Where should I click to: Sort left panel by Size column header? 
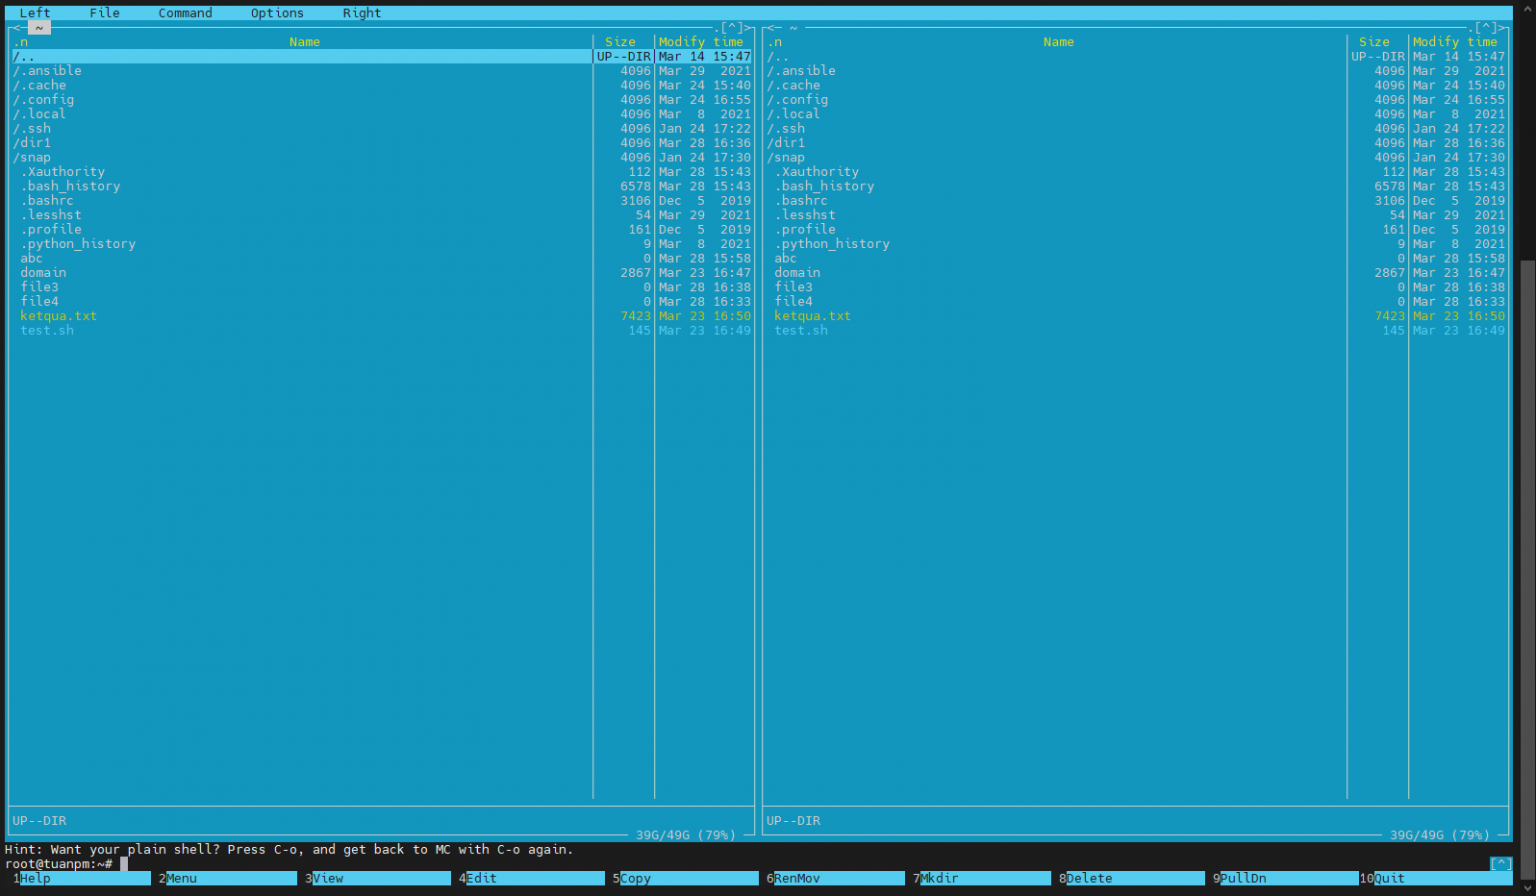[x=620, y=42]
